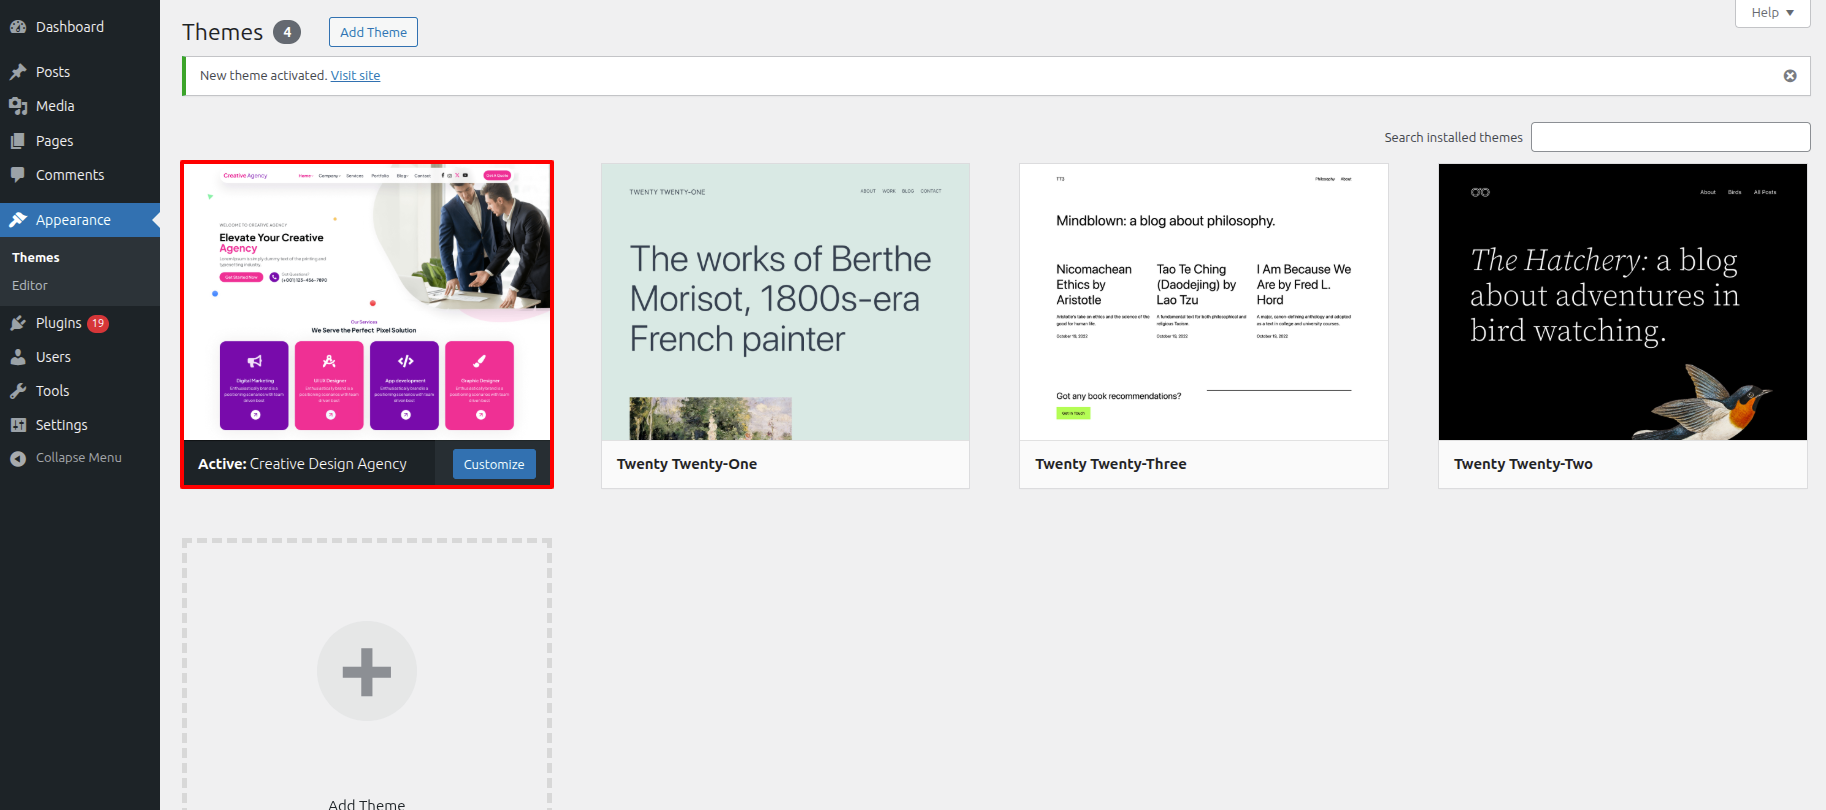Image resolution: width=1826 pixels, height=810 pixels.
Task: Open Media menu item
Action: [x=80, y=106]
